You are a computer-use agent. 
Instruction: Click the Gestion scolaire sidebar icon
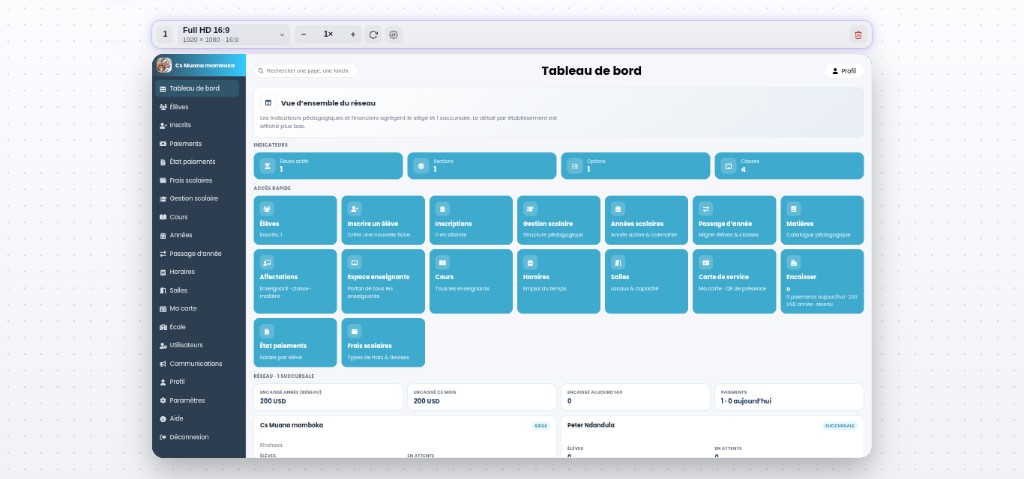coord(163,199)
